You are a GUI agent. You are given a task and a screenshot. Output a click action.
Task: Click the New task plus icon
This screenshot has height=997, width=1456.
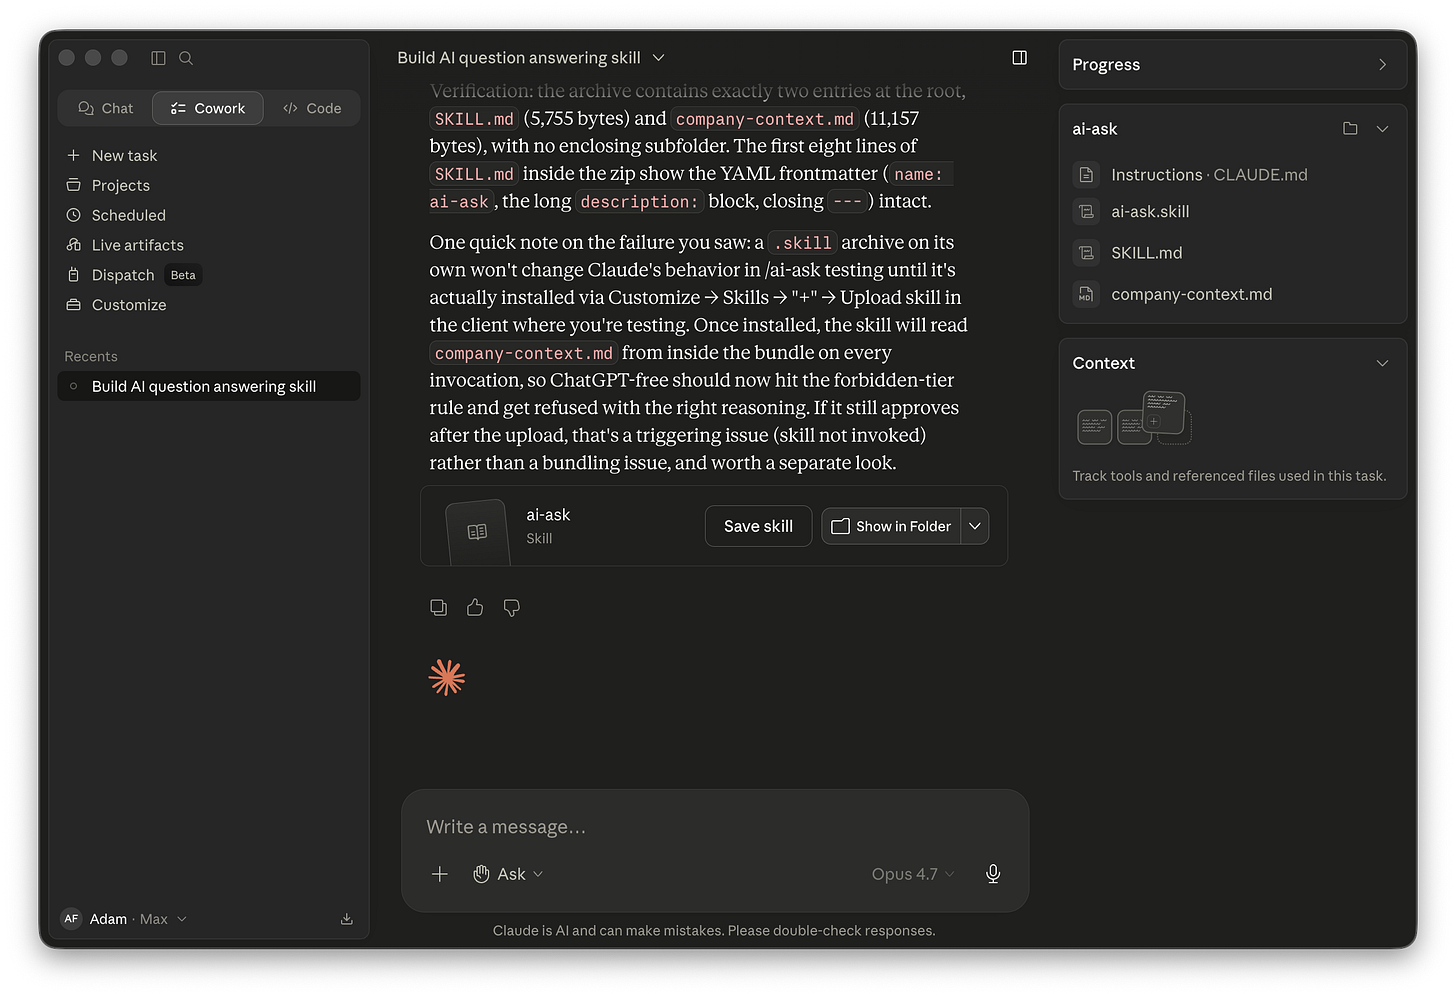tap(73, 155)
